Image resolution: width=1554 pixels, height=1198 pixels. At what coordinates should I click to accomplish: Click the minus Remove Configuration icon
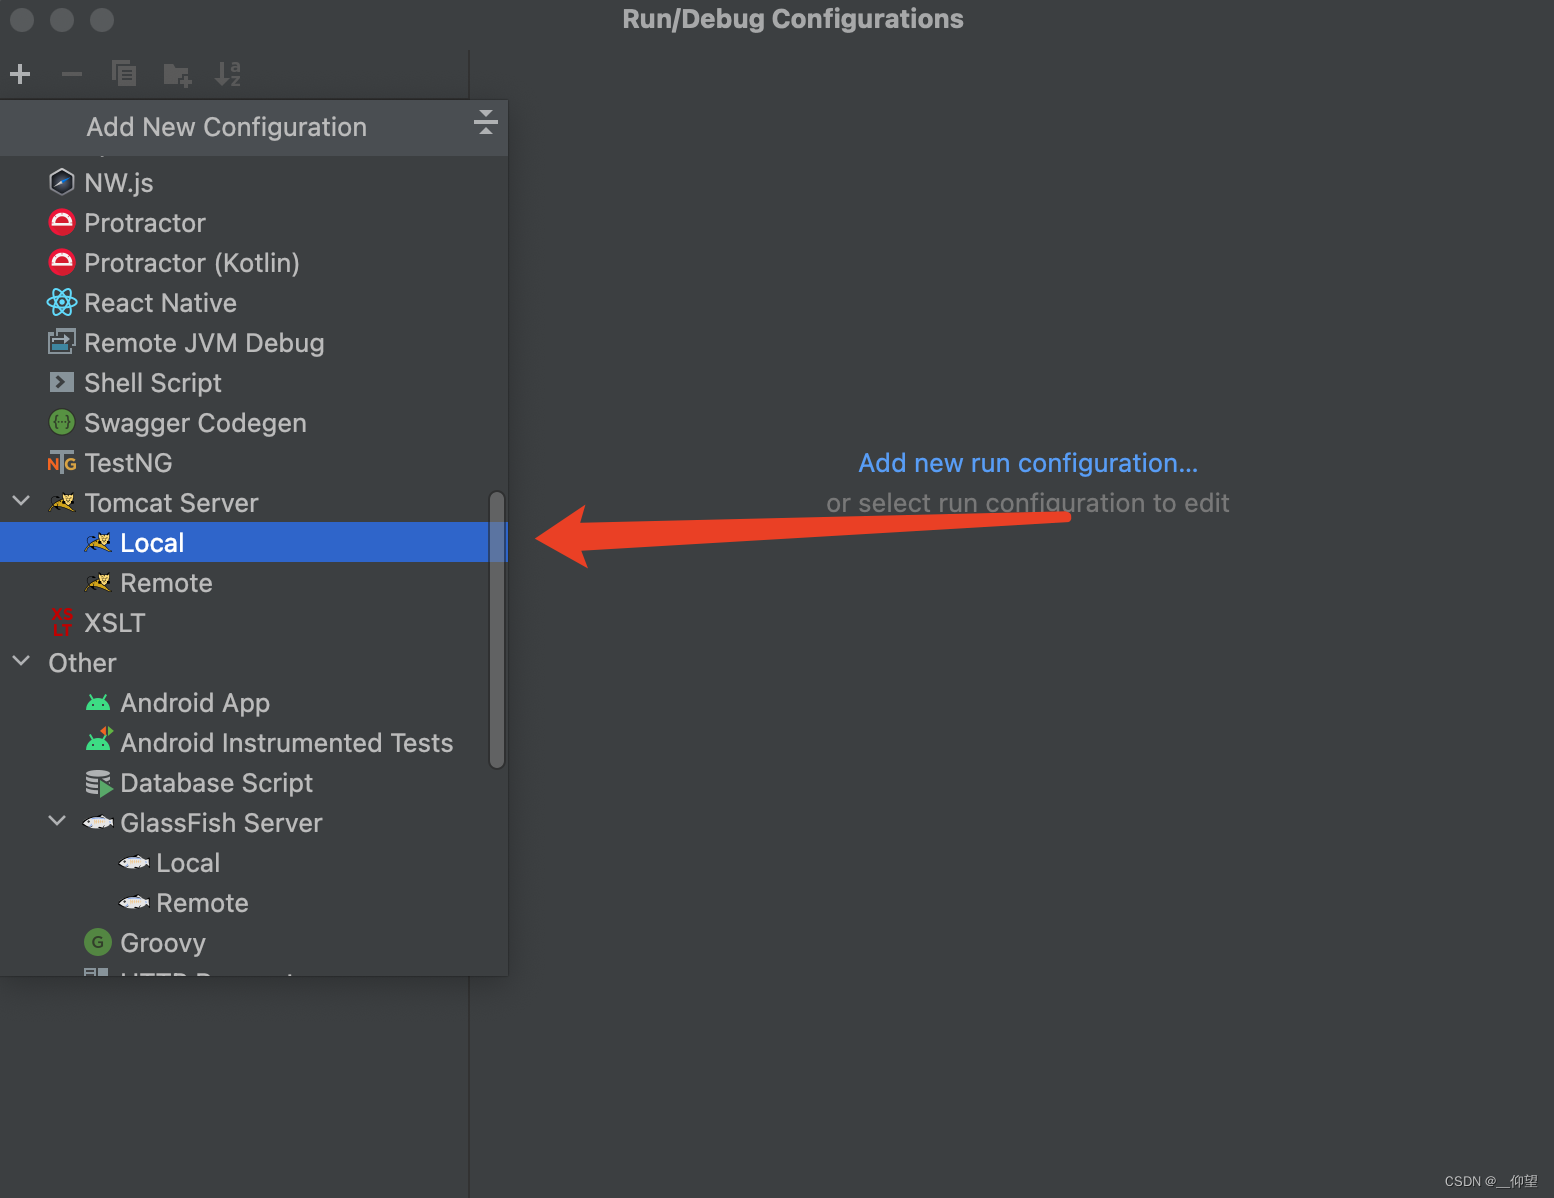coord(72,74)
